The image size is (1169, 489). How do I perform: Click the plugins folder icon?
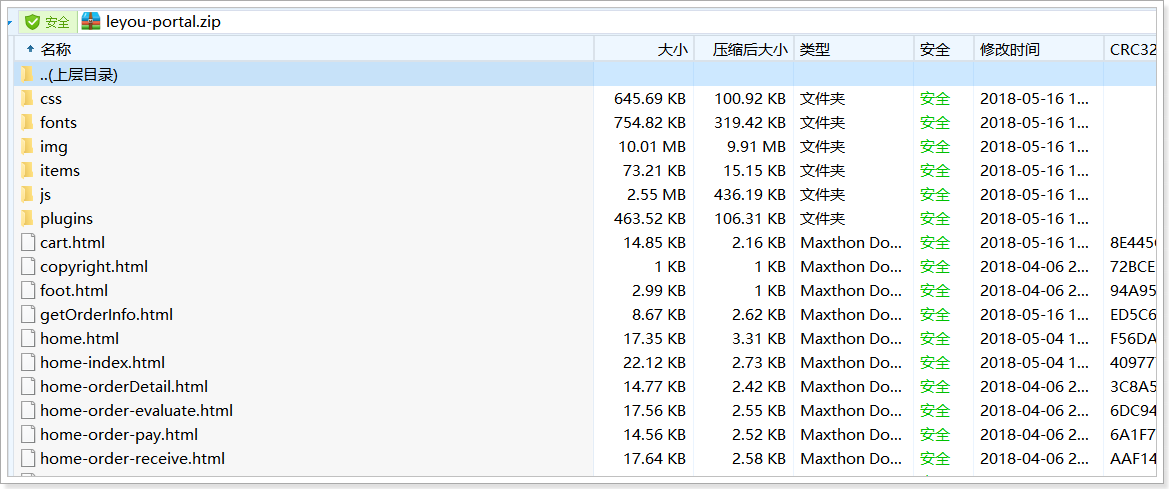point(27,218)
